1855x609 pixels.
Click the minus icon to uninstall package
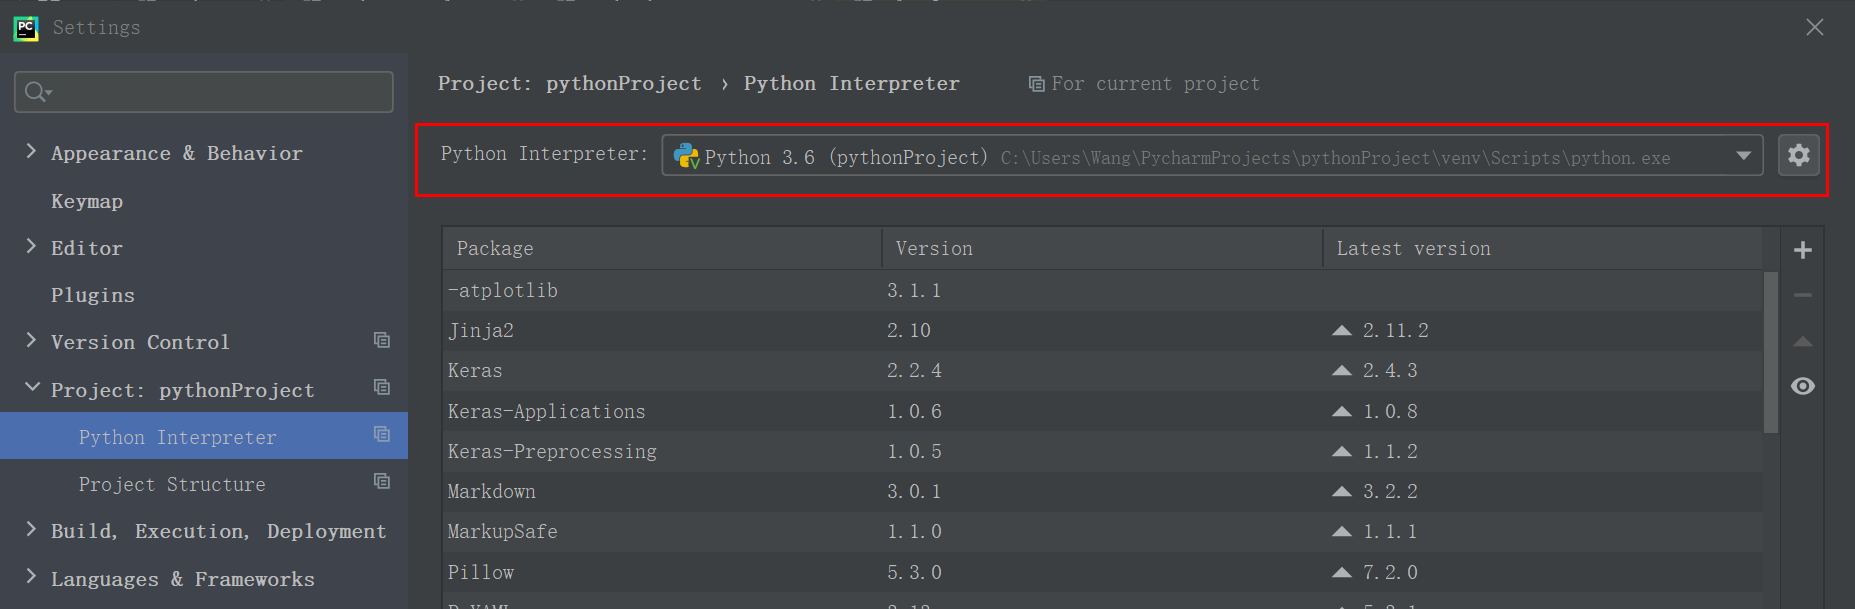[x=1803, y=295]
